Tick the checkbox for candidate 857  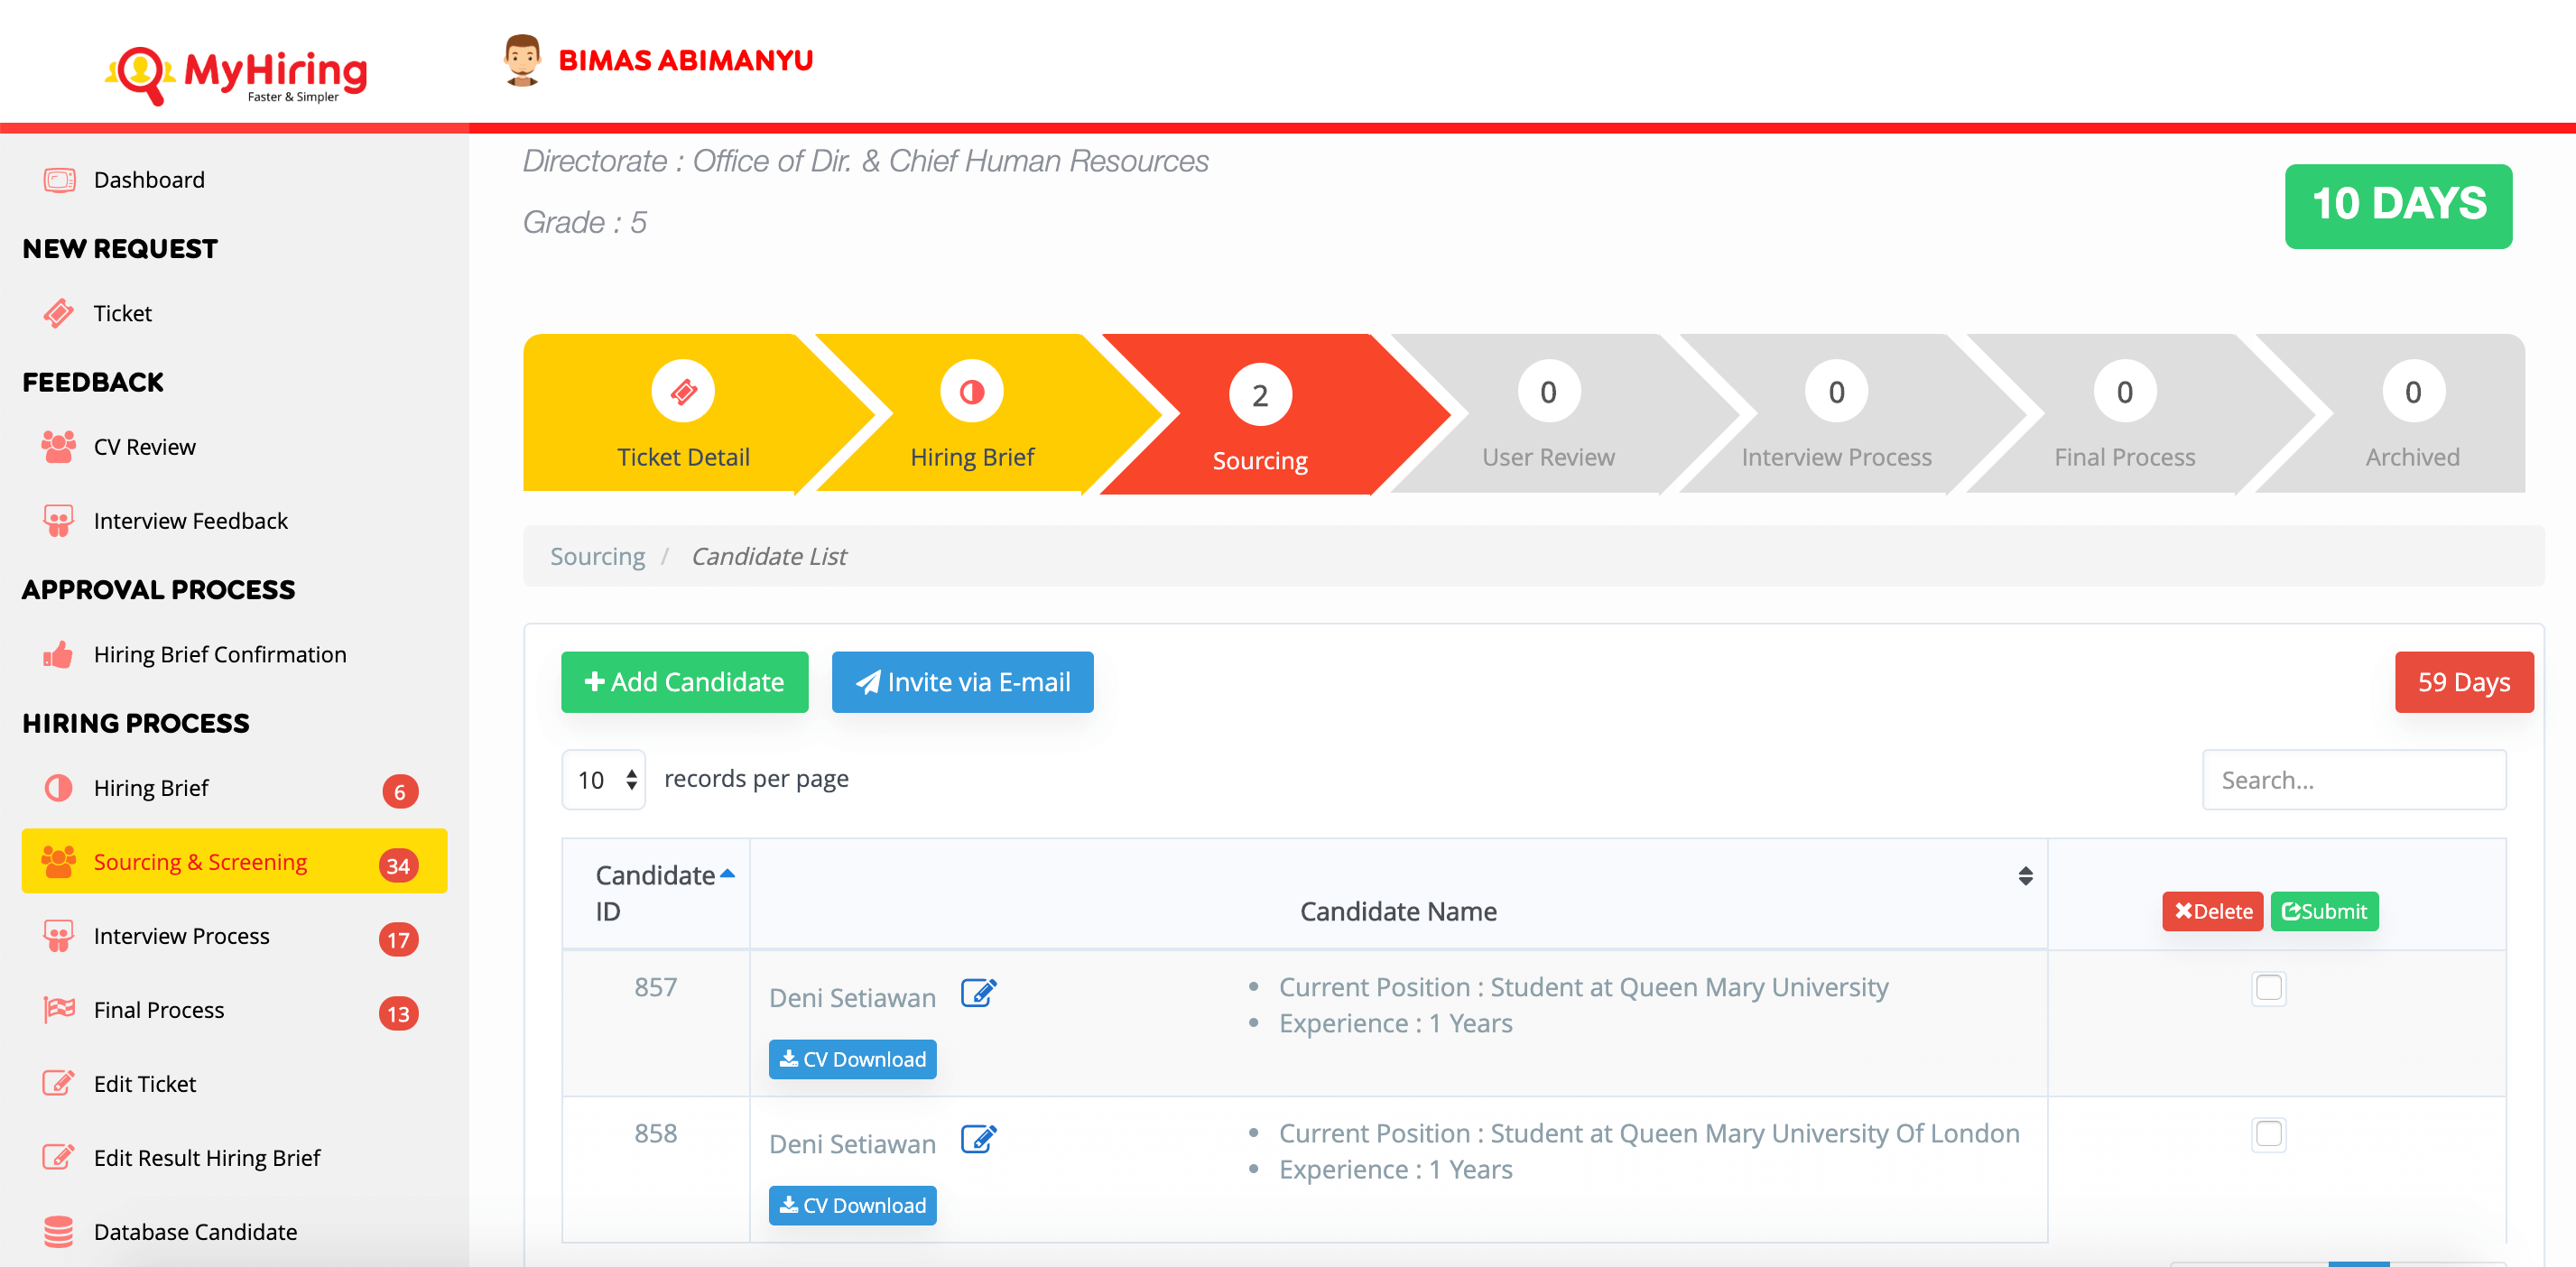2268,988
